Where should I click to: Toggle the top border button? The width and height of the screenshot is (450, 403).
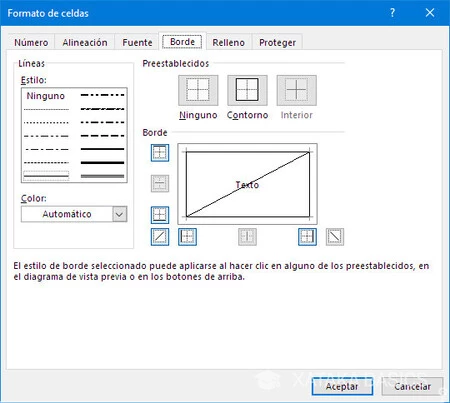(x=160, y=153)
